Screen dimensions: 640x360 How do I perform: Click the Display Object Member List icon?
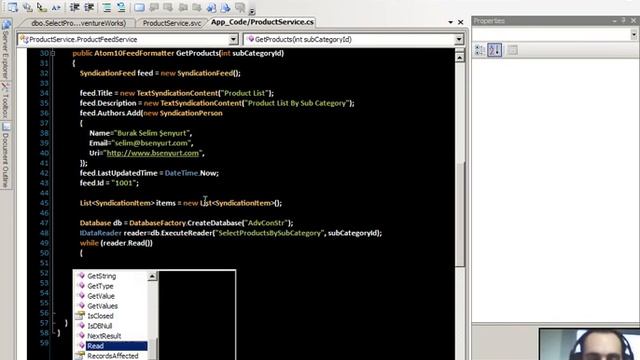(x=13, y=7)
